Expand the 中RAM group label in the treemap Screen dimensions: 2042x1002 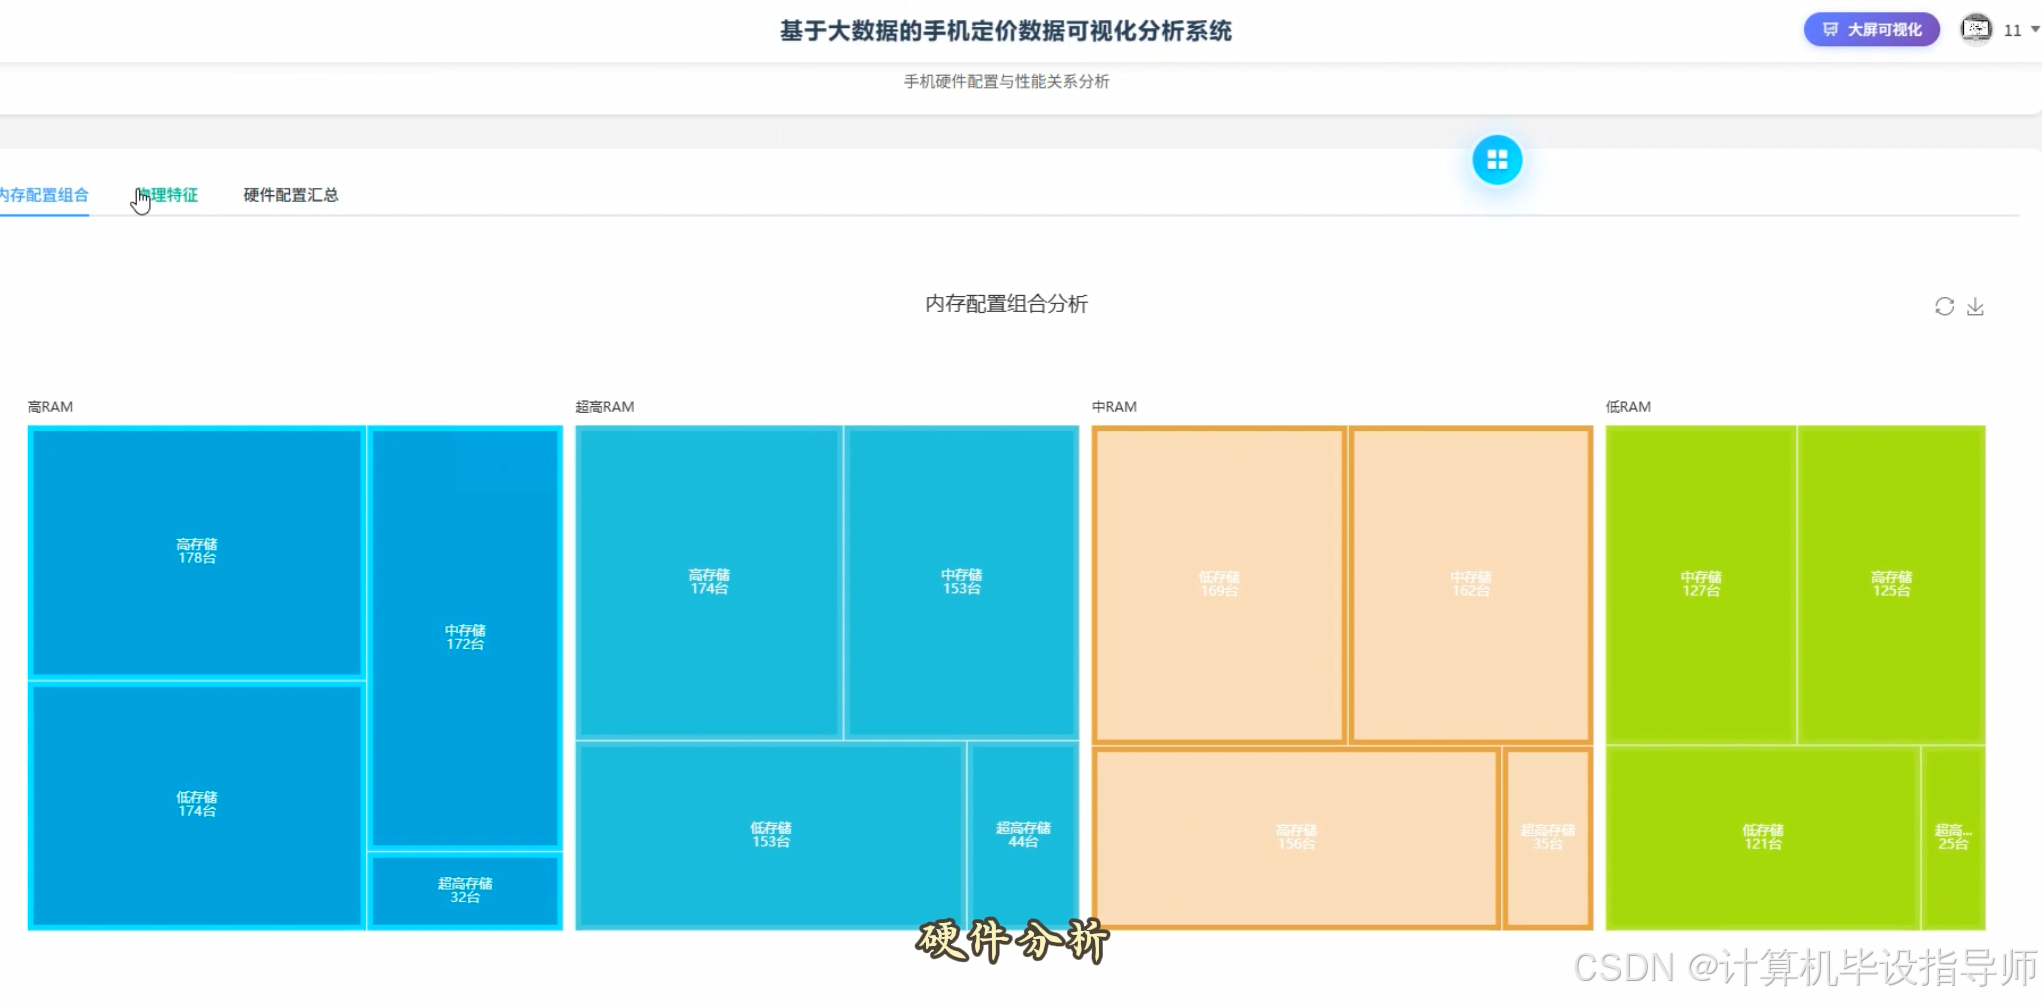[1114, 406]
